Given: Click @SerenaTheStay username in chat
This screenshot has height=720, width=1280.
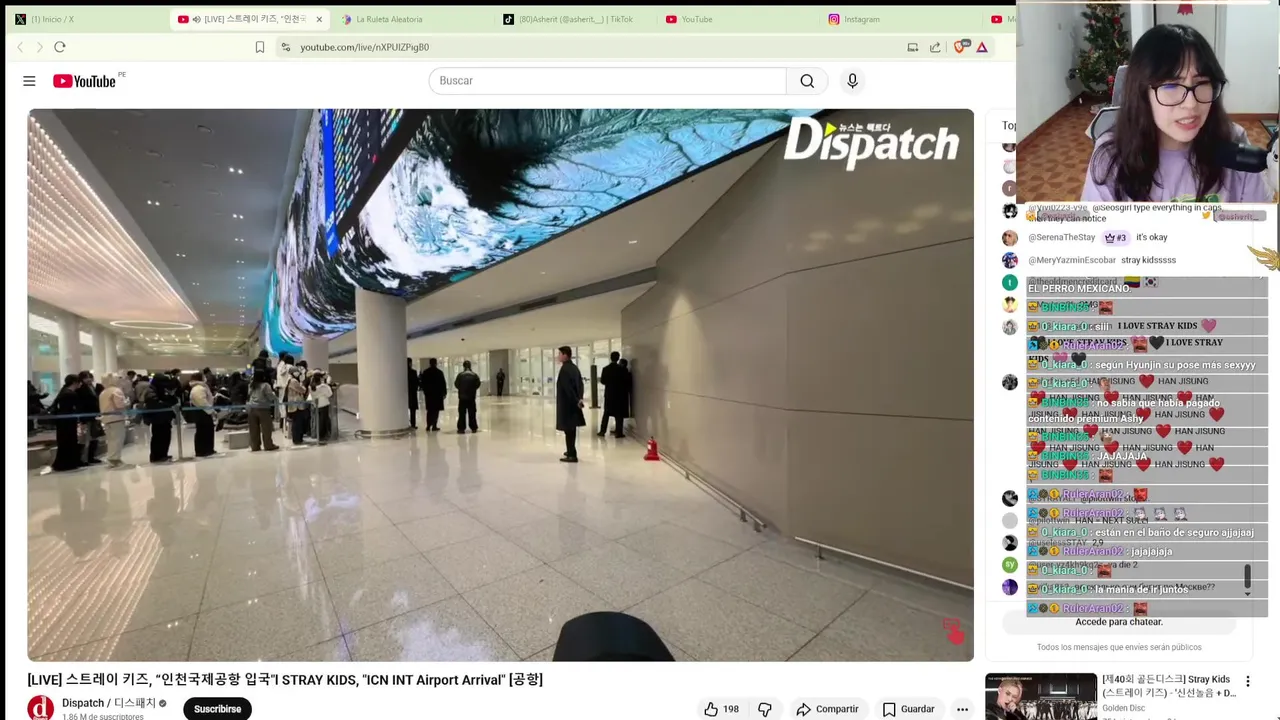Looking at the screenshot, I should point(1061,238).
